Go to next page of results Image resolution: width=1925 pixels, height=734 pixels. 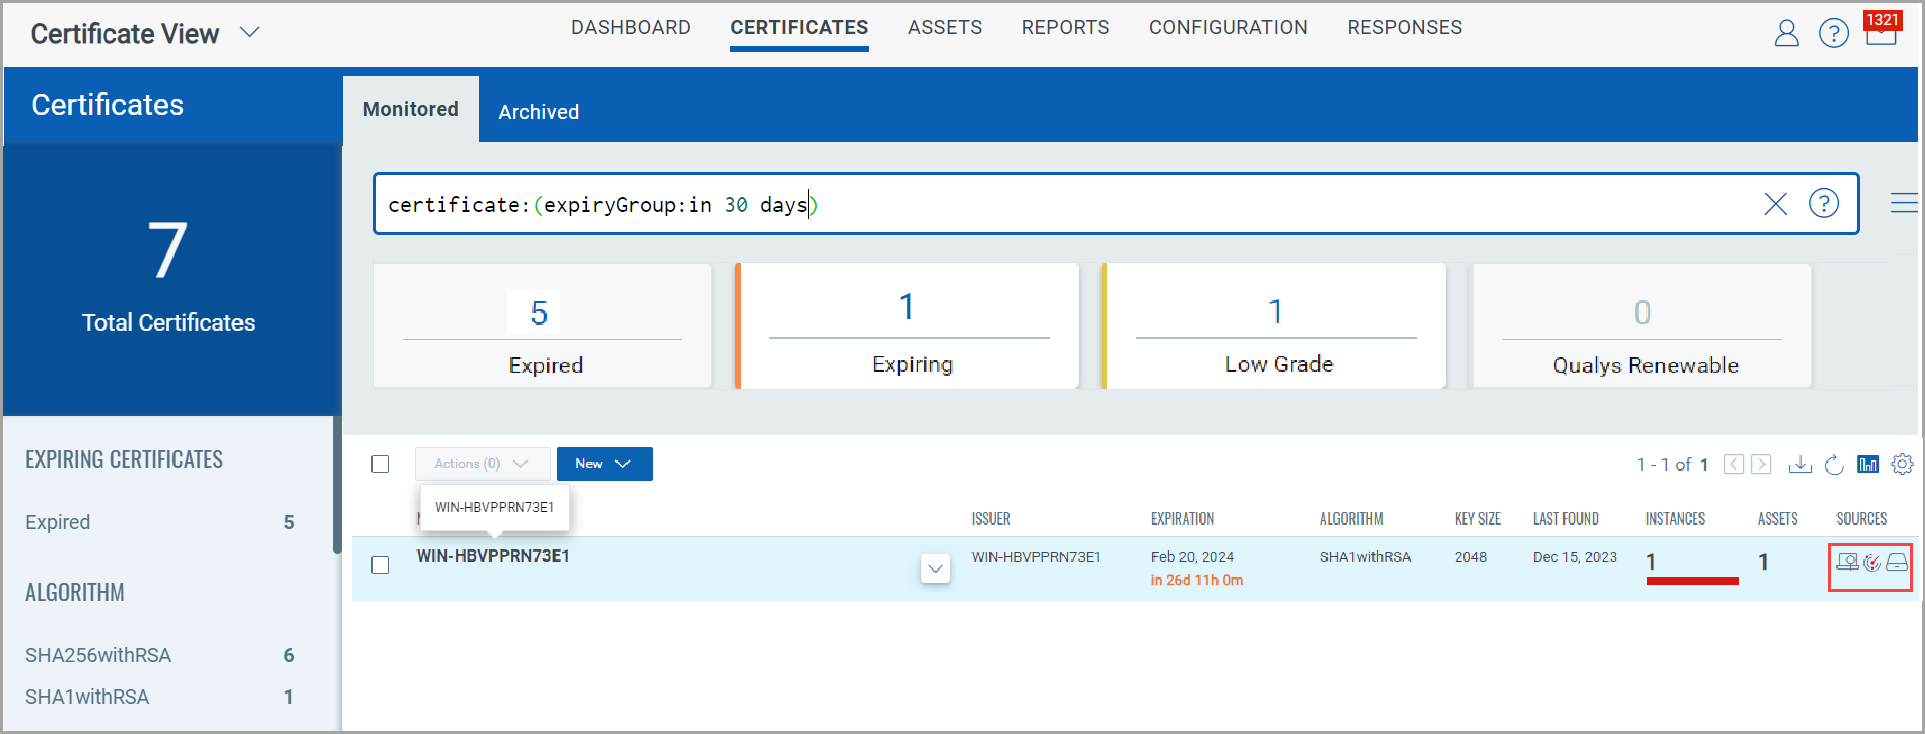coord(1761,464)
